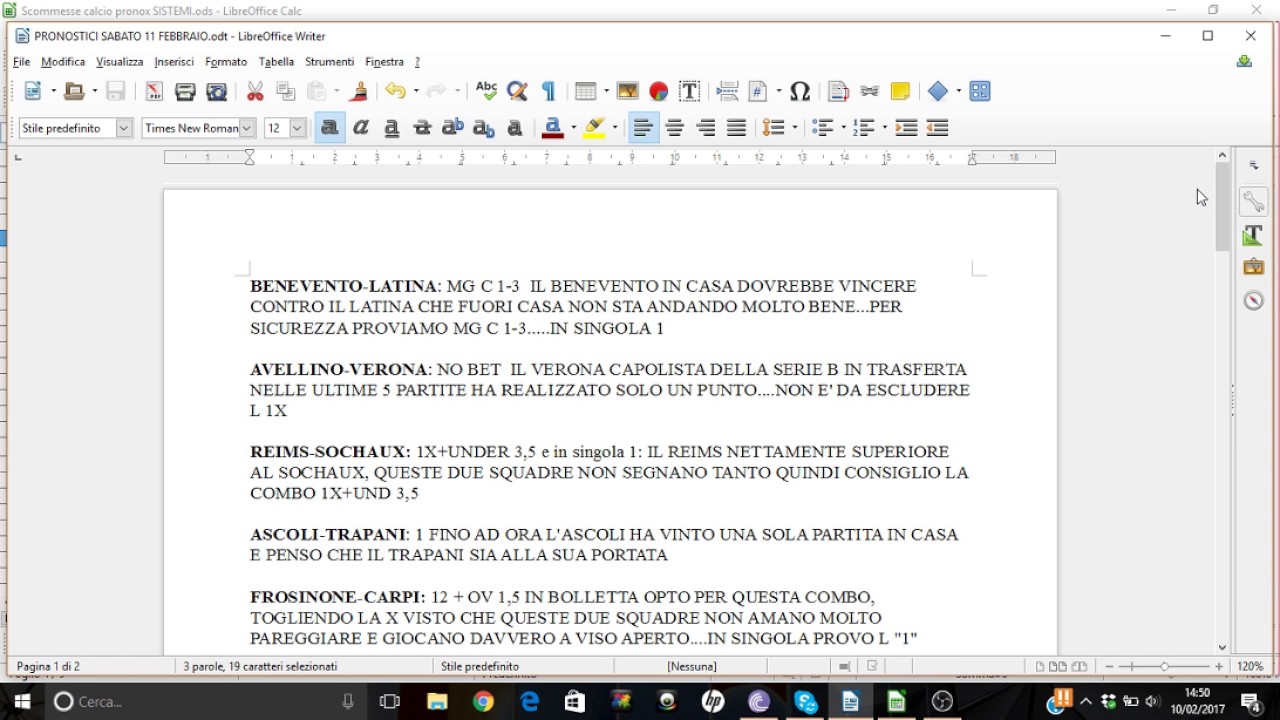Insert a comment sticky note
The height and width of the screenshot is (720, 1280).
click(900, 91)
